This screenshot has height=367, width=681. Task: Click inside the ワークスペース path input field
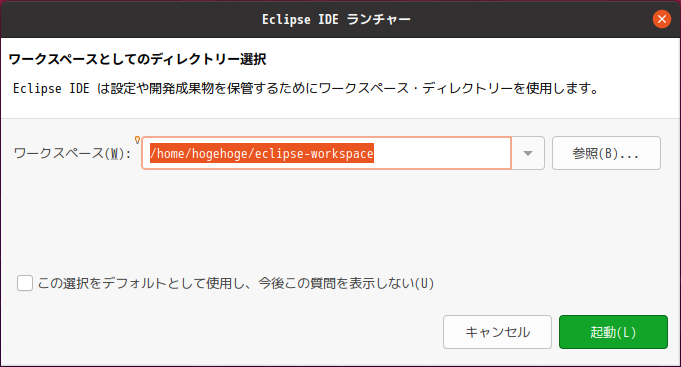coord(327,153)
